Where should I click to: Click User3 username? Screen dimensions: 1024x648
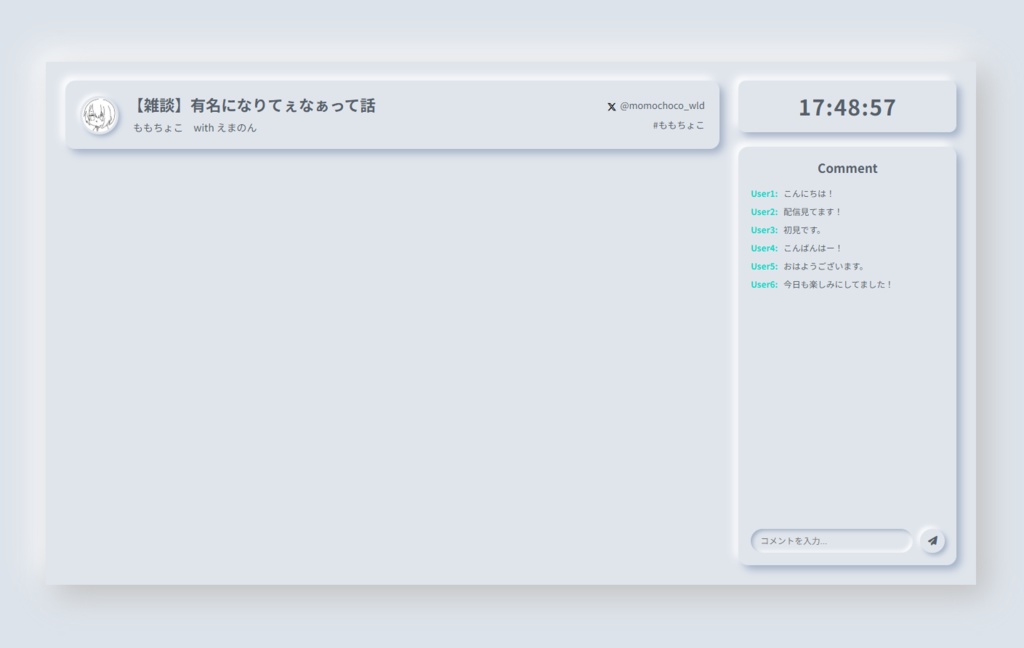point(764,231)
